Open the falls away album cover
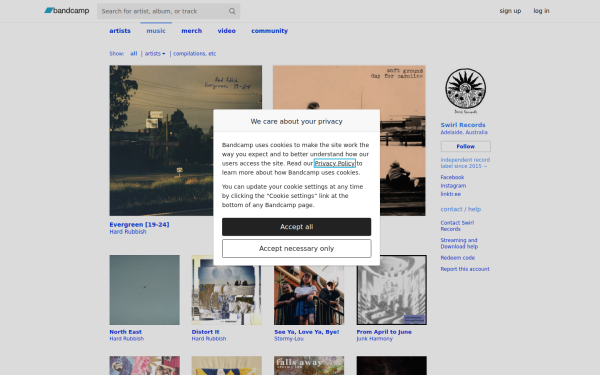The image size is (600, 375). pos(309,365)
